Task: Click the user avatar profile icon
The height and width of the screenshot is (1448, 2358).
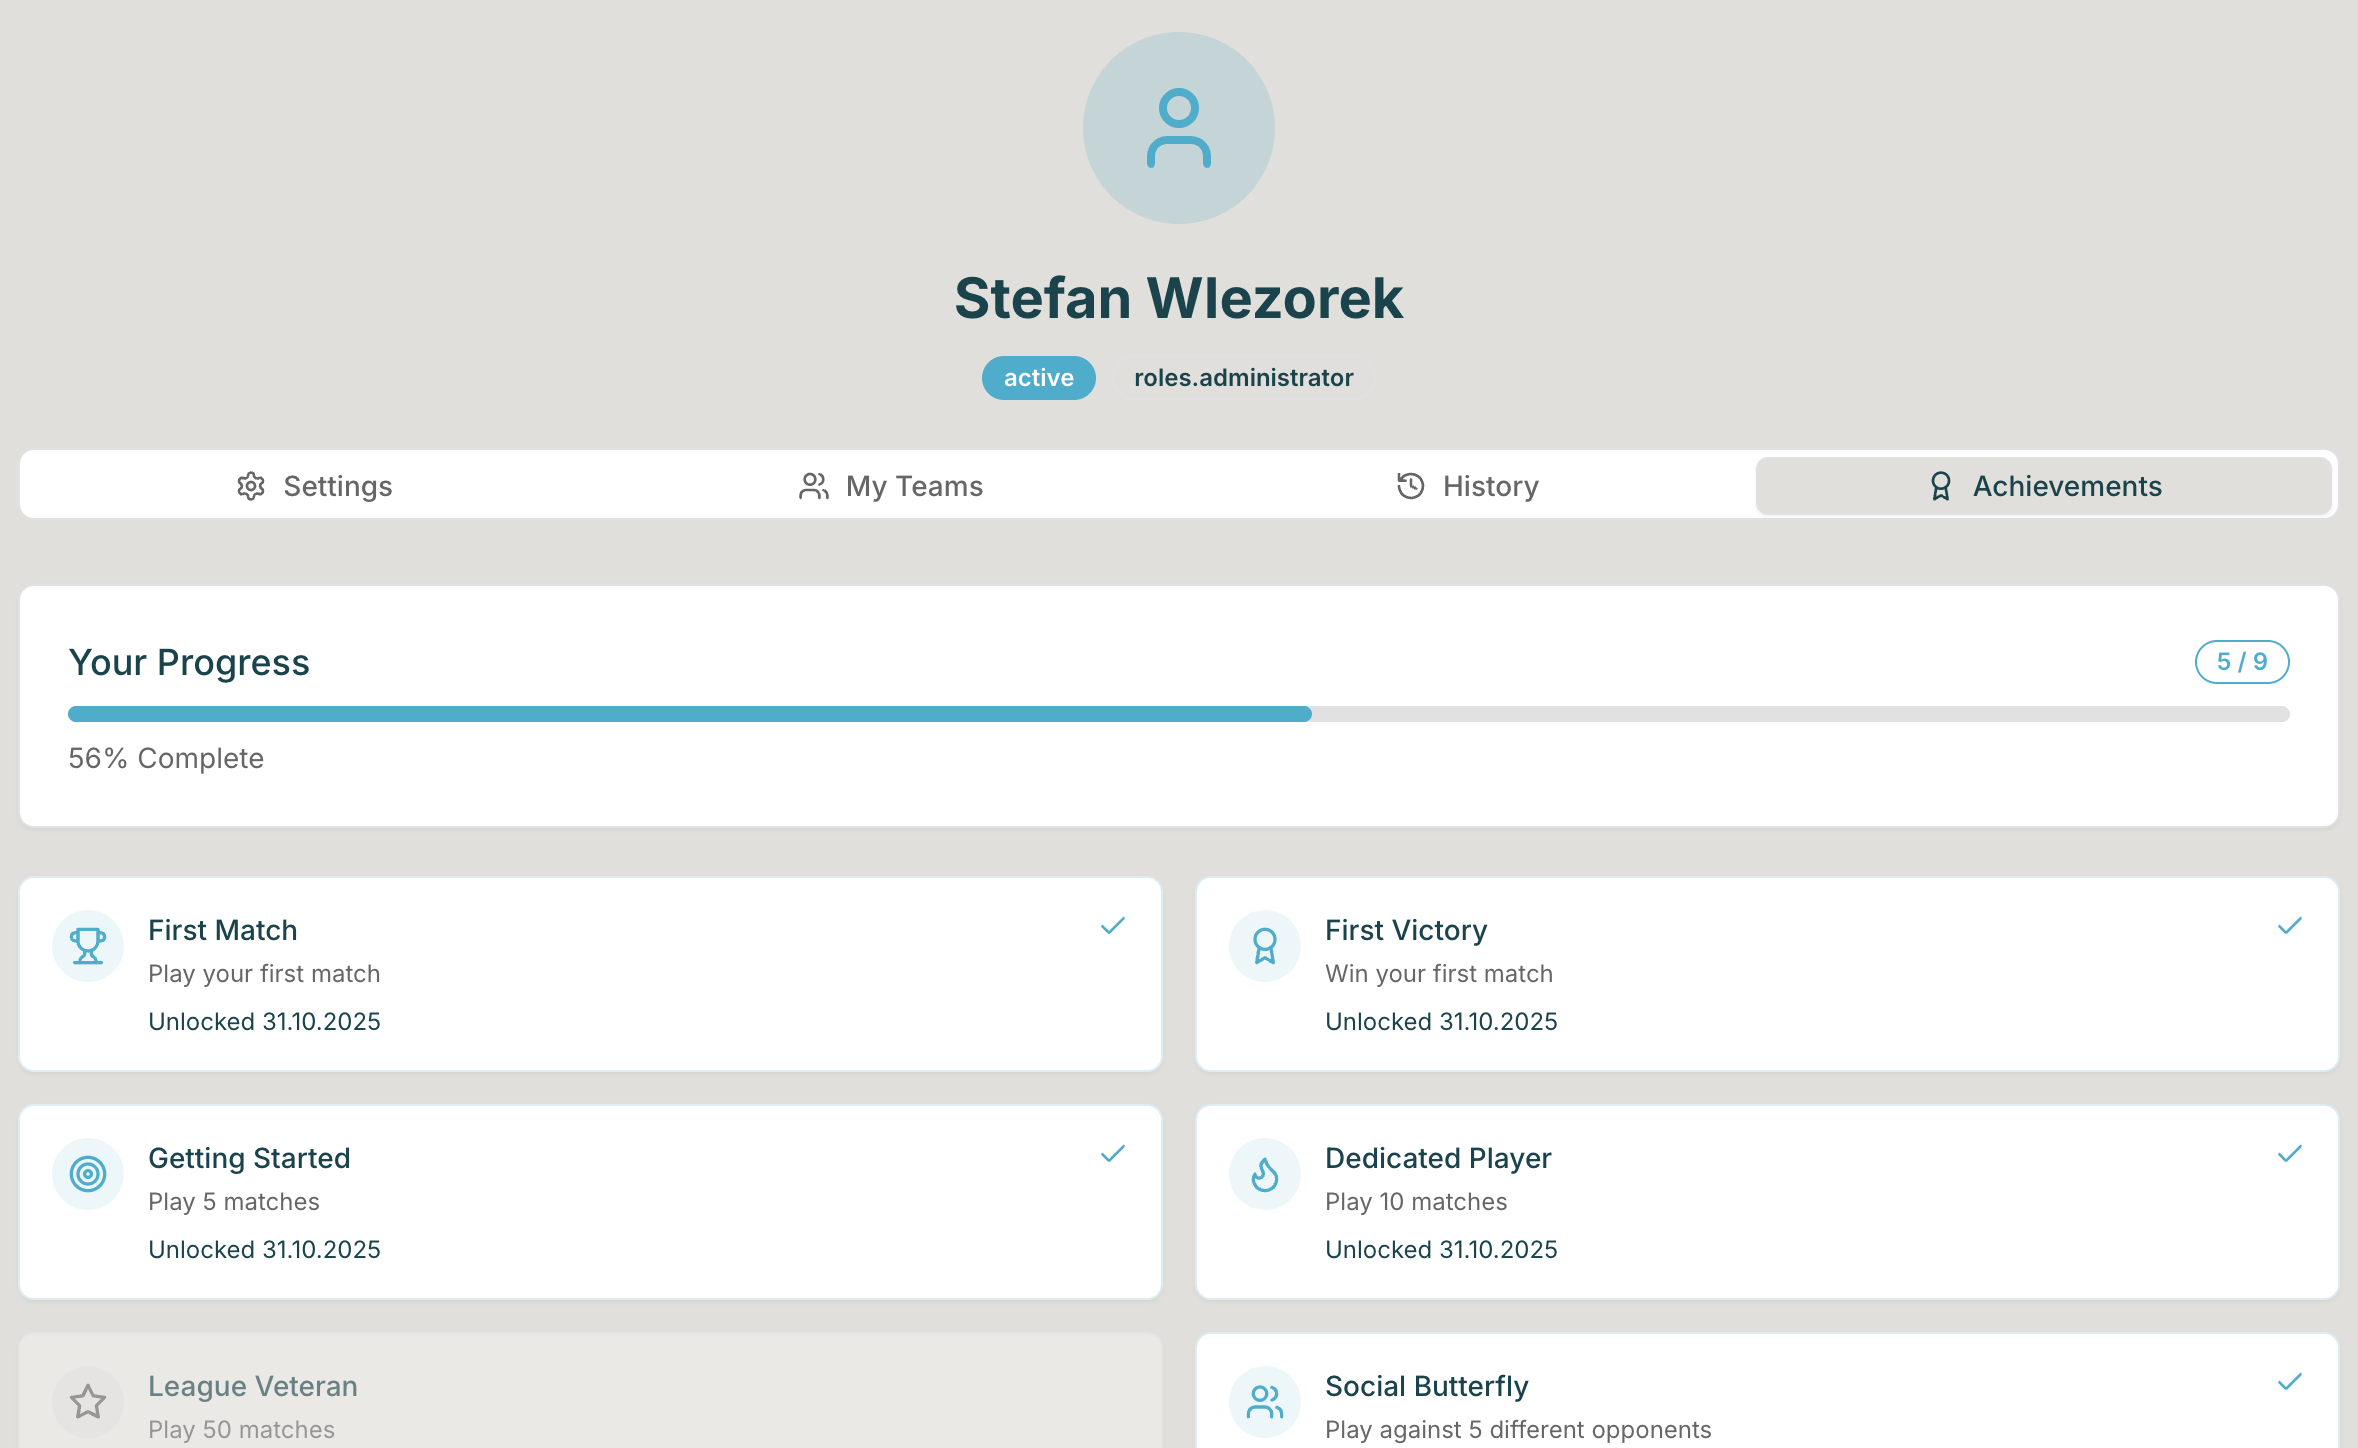Action: (x=1178, y=128)
